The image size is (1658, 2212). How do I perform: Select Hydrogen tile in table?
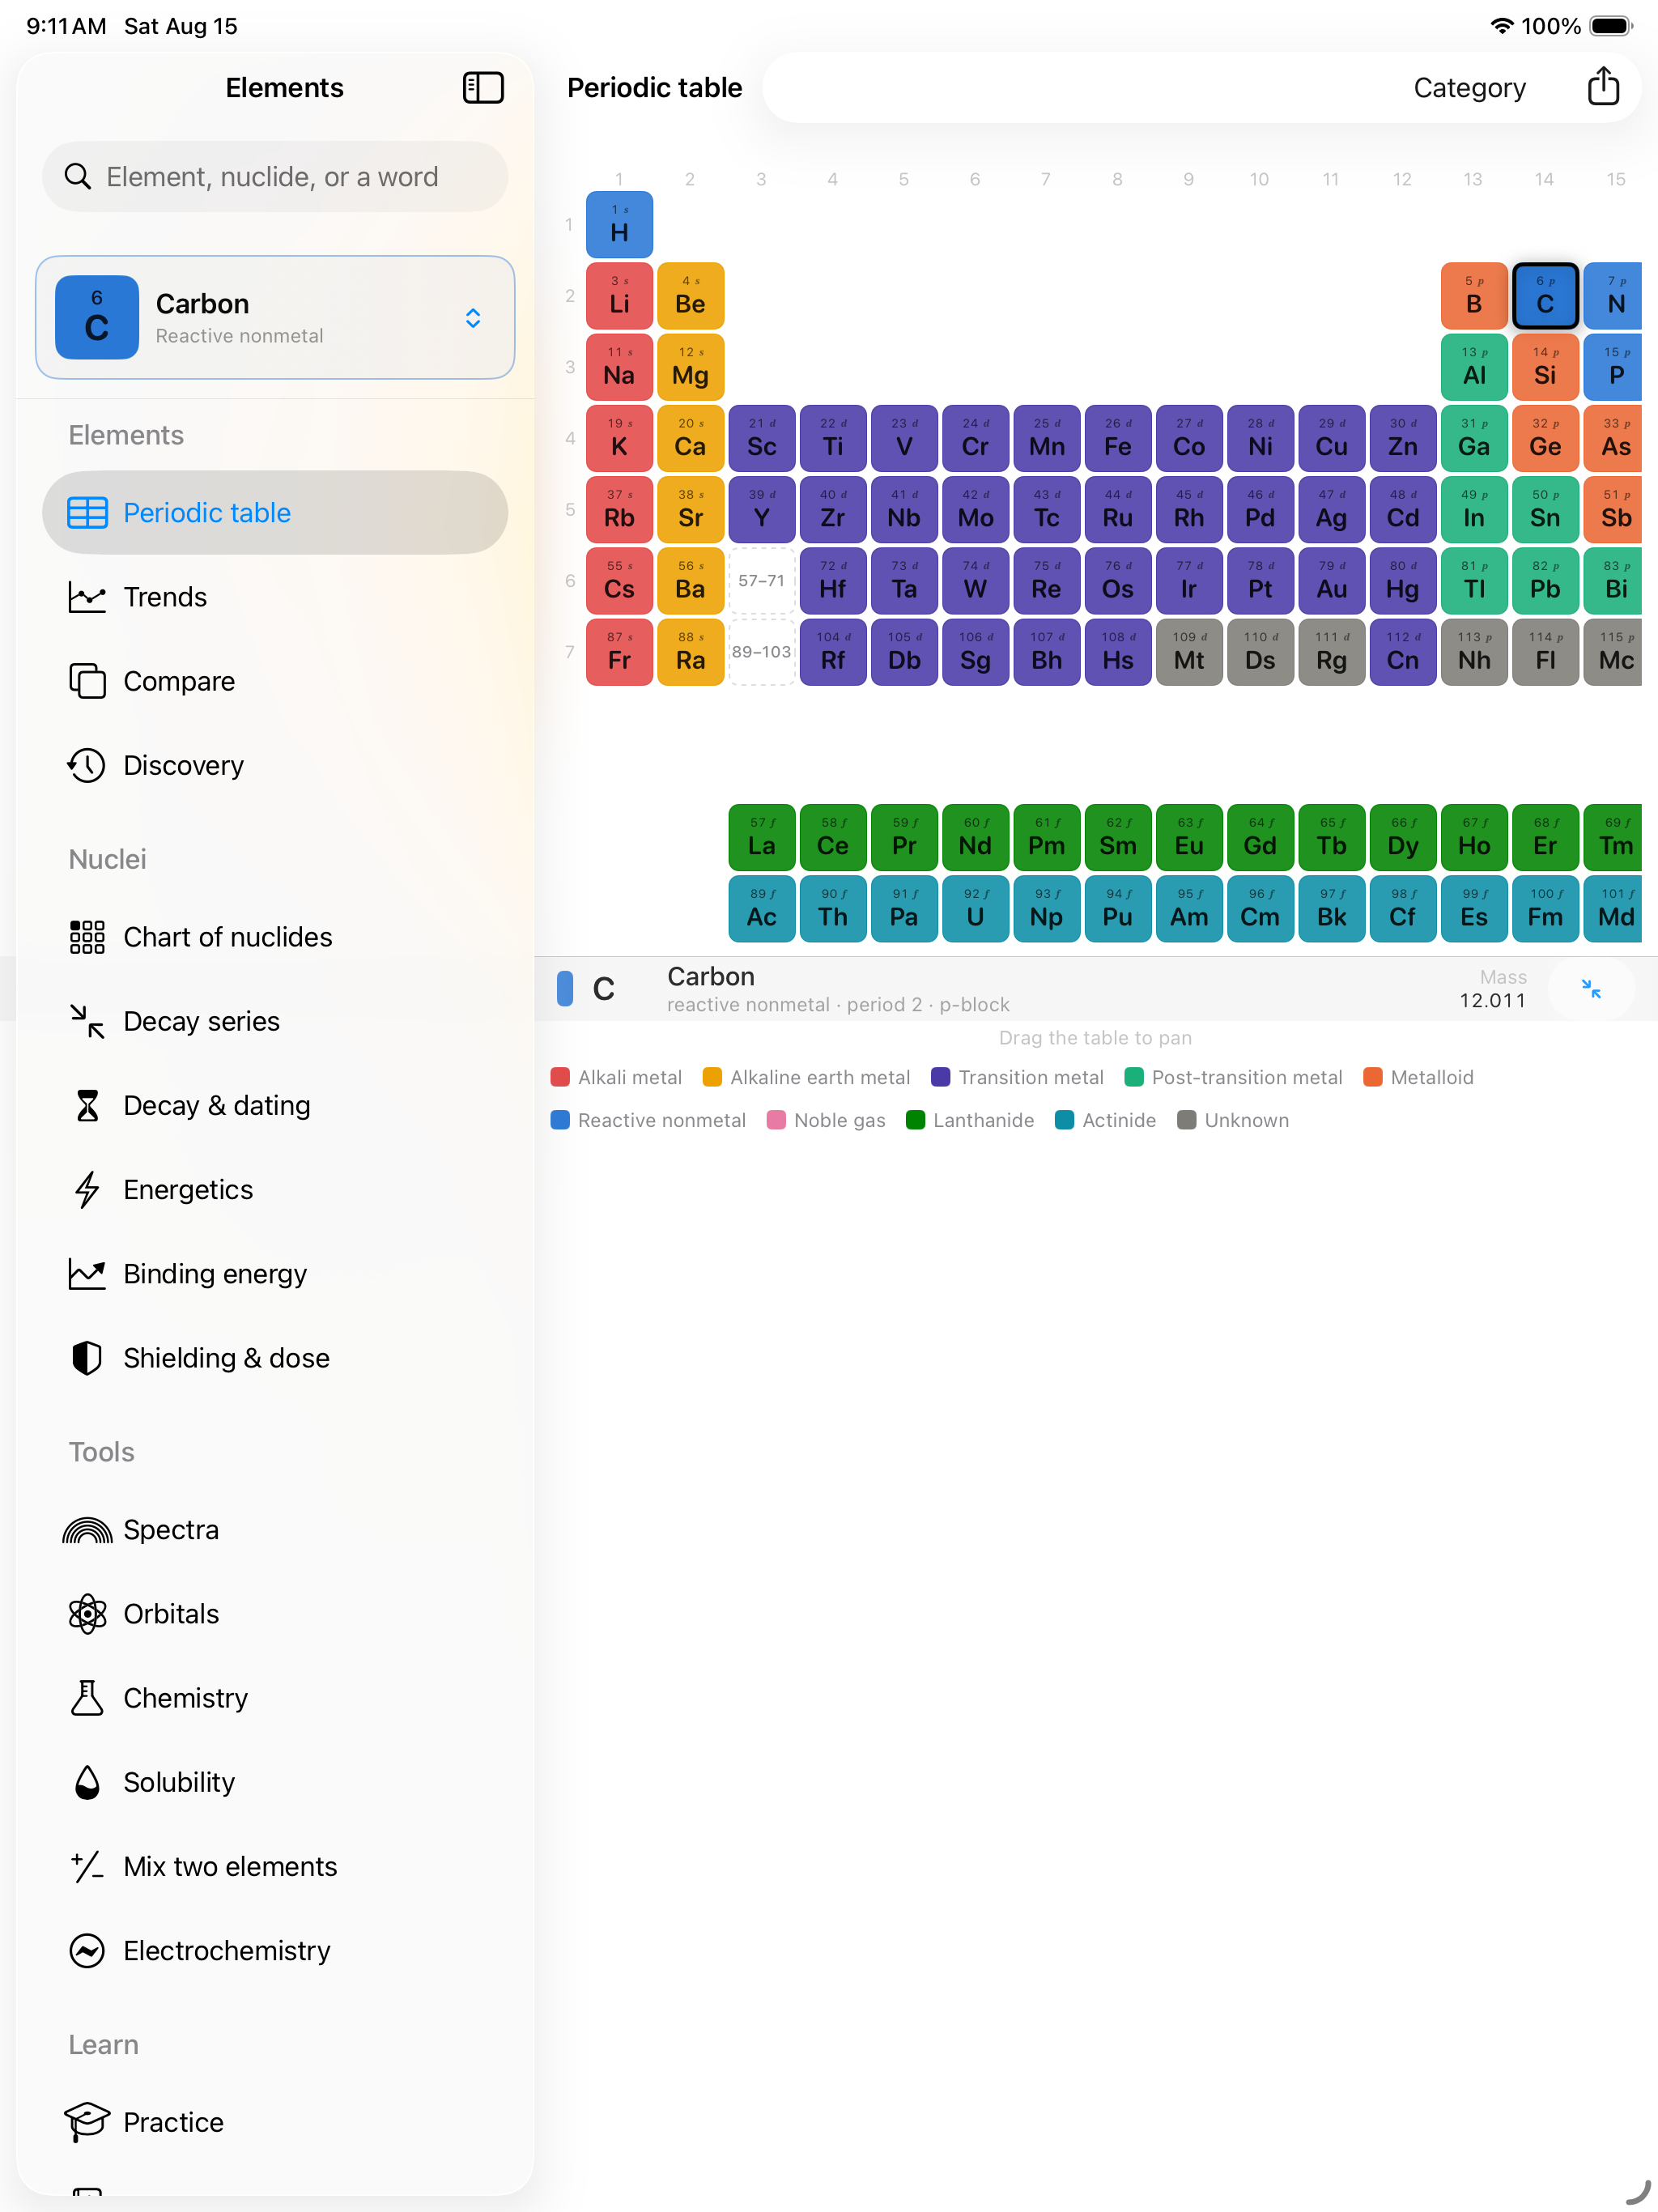tap(619, 225)
